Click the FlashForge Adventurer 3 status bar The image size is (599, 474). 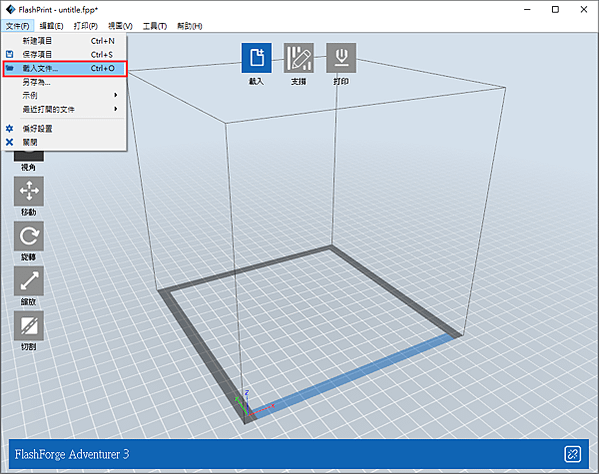[x=299, y=454]
